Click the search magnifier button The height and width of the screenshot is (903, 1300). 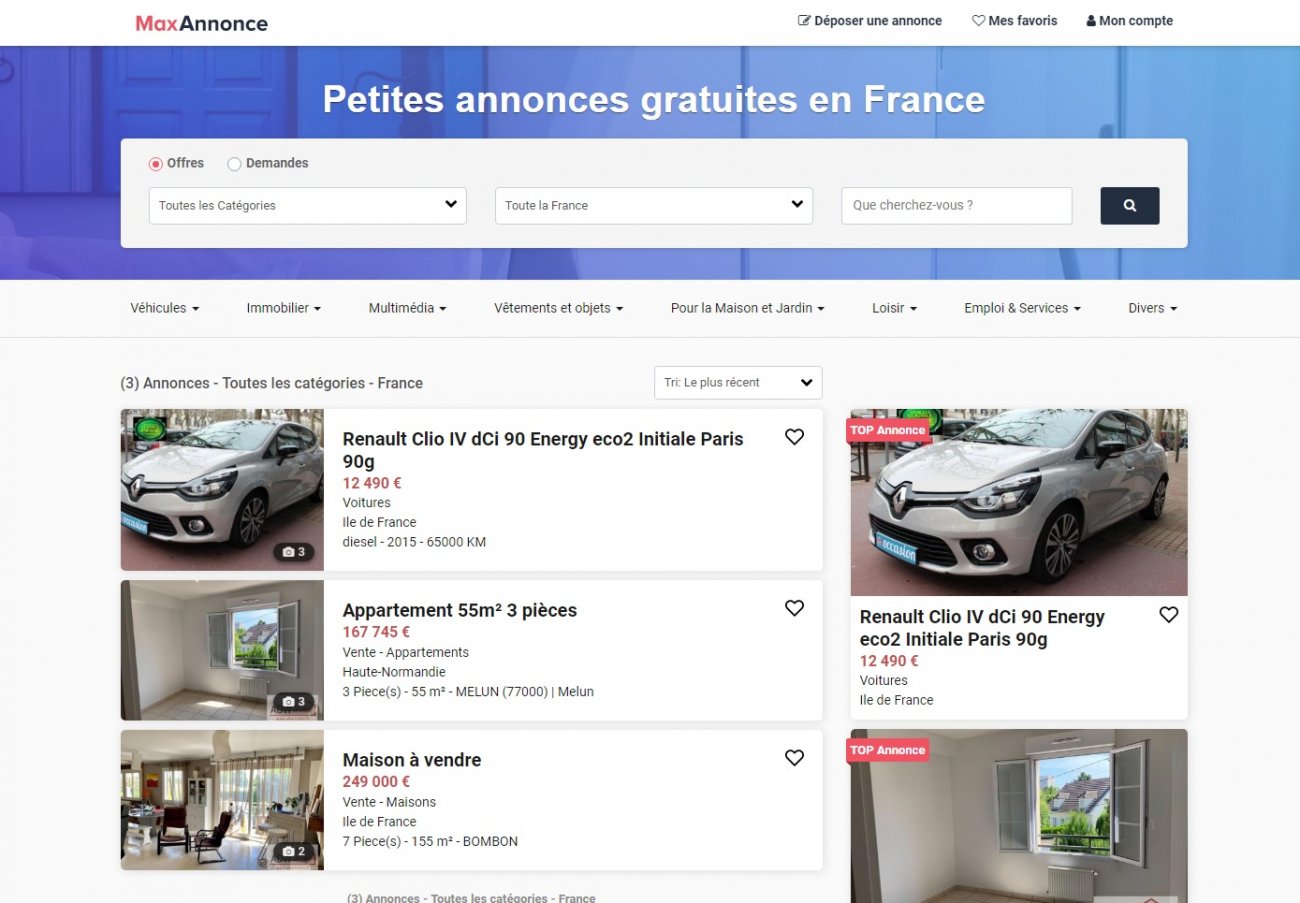tap(1130, 205)
